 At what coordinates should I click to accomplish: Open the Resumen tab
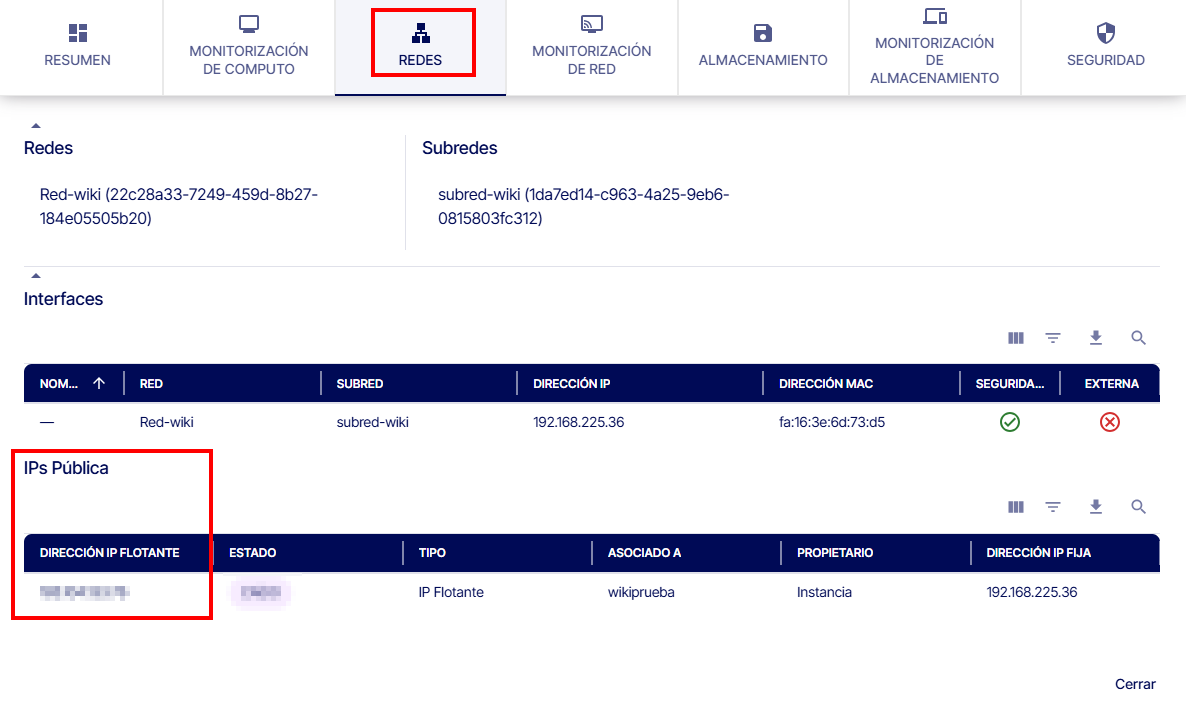(x=78, y=47)
